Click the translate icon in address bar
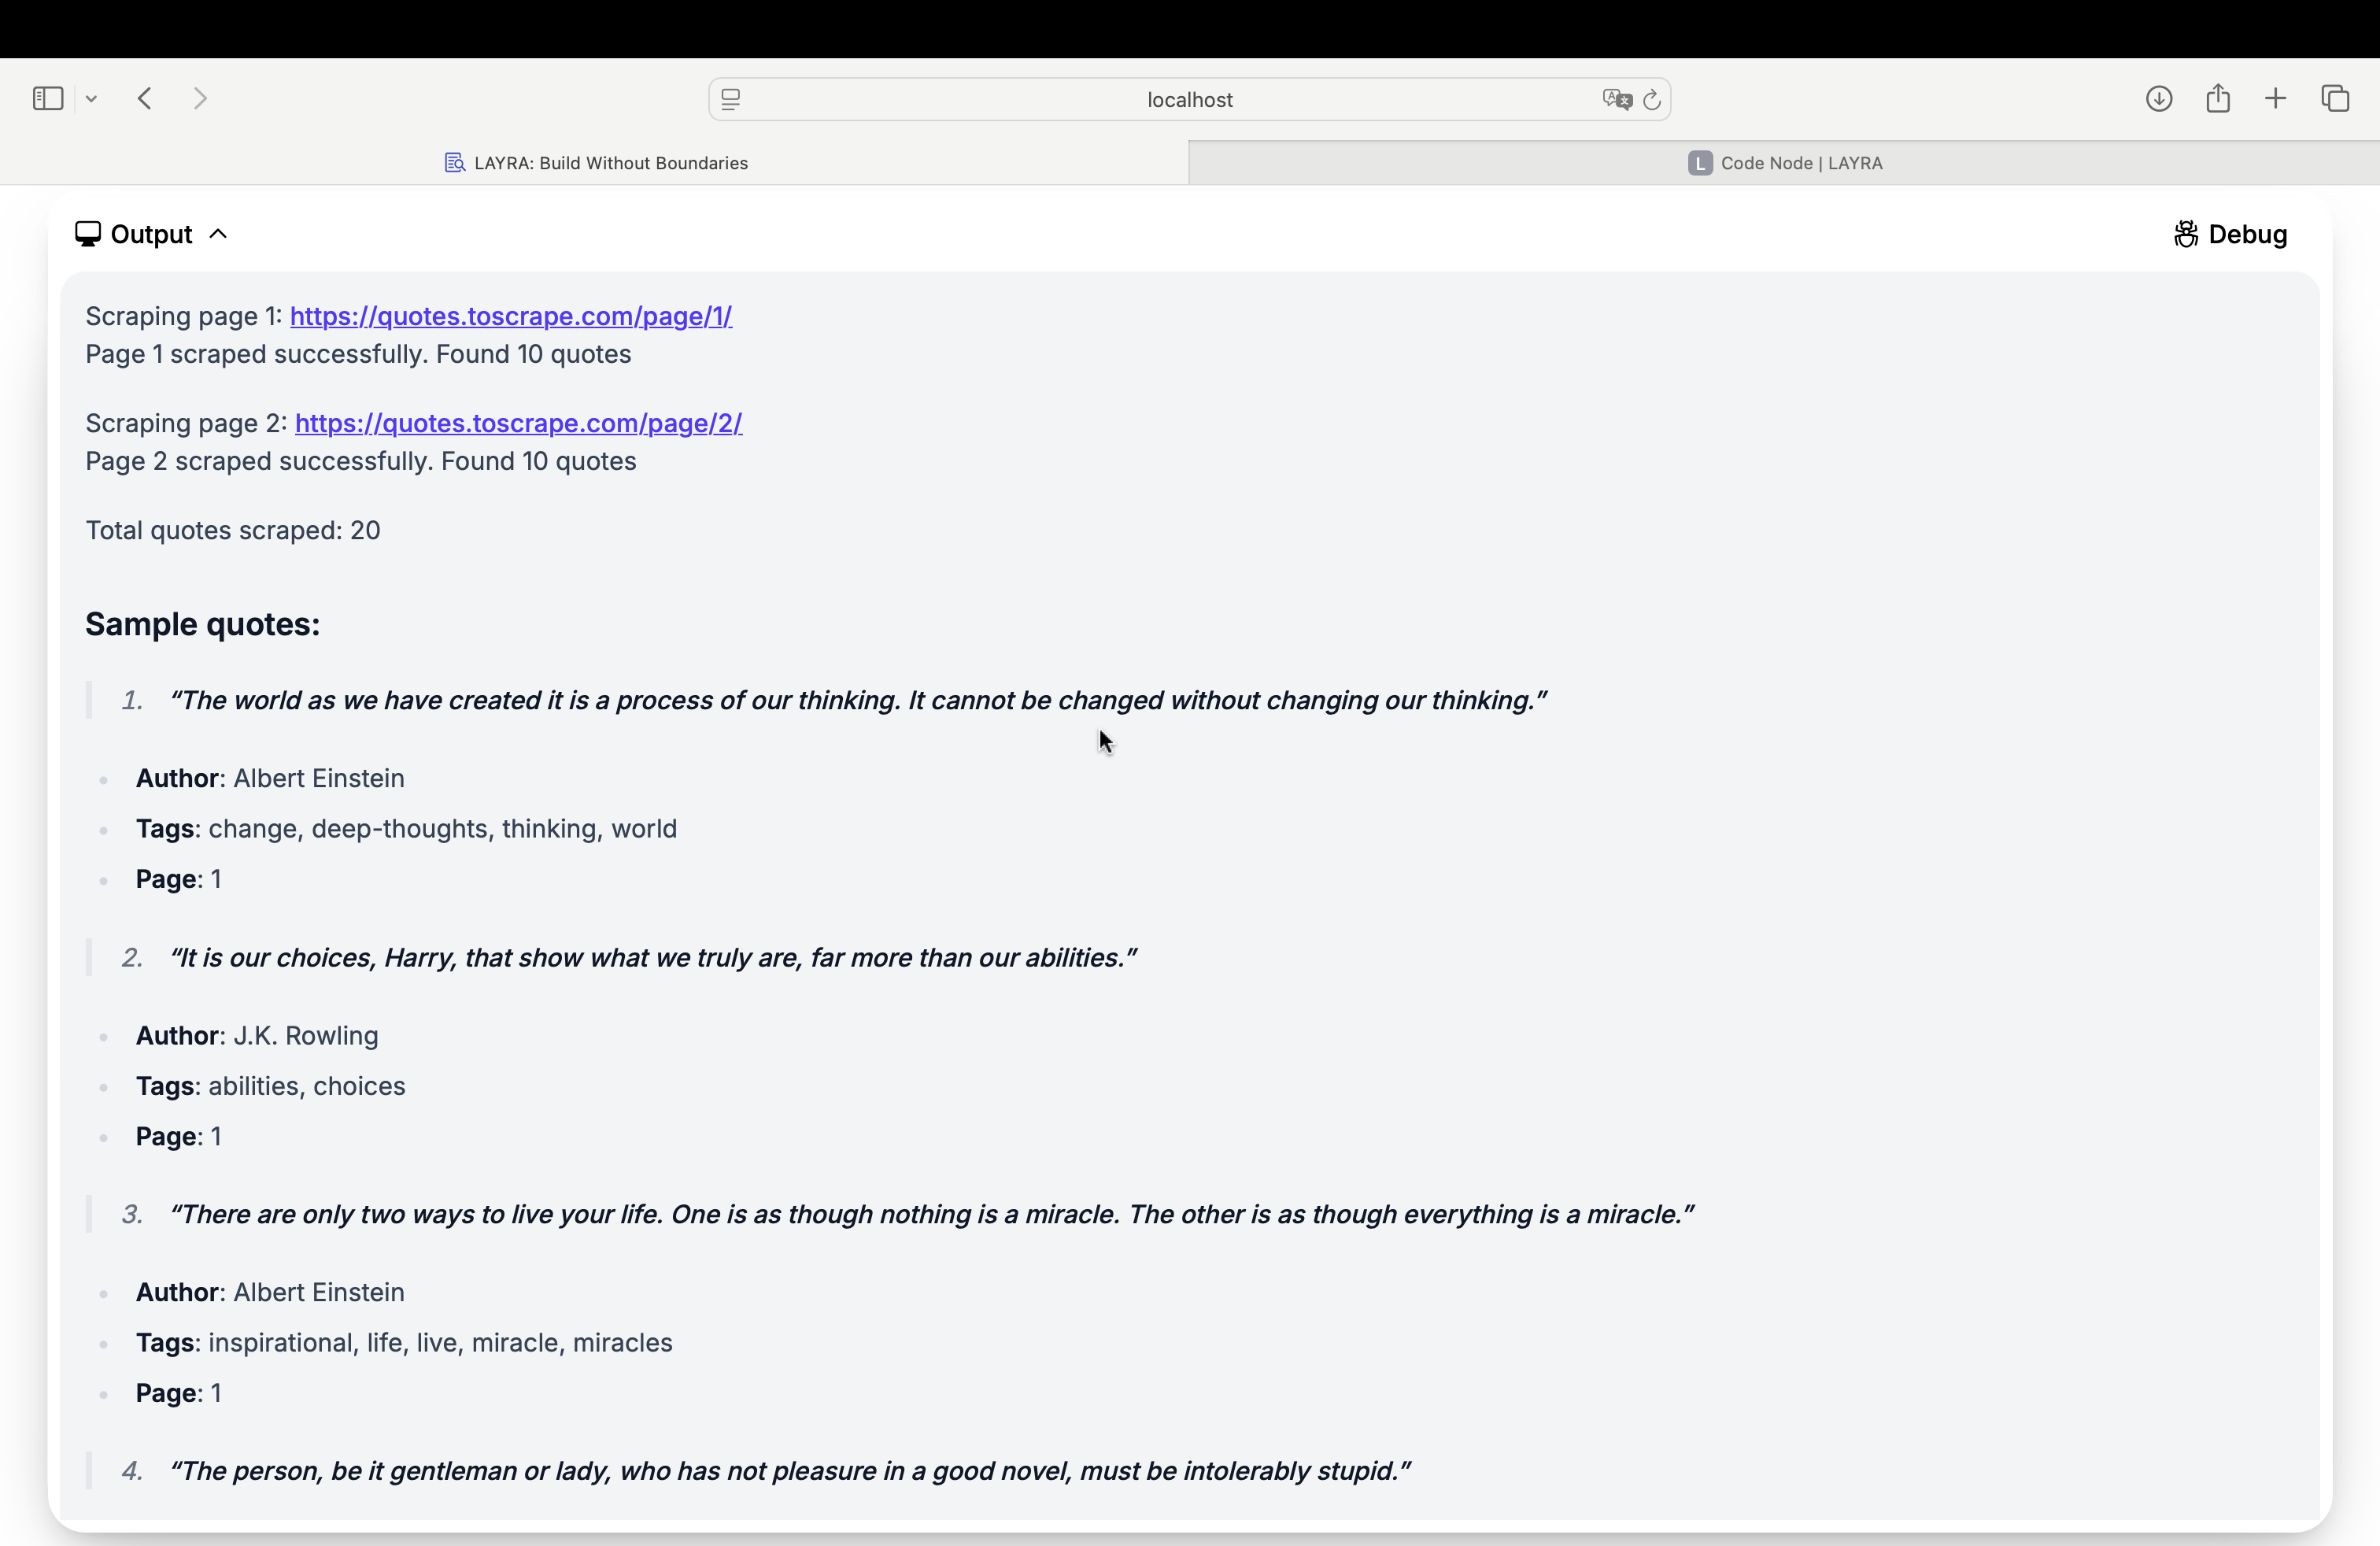 pos(1616,99)
